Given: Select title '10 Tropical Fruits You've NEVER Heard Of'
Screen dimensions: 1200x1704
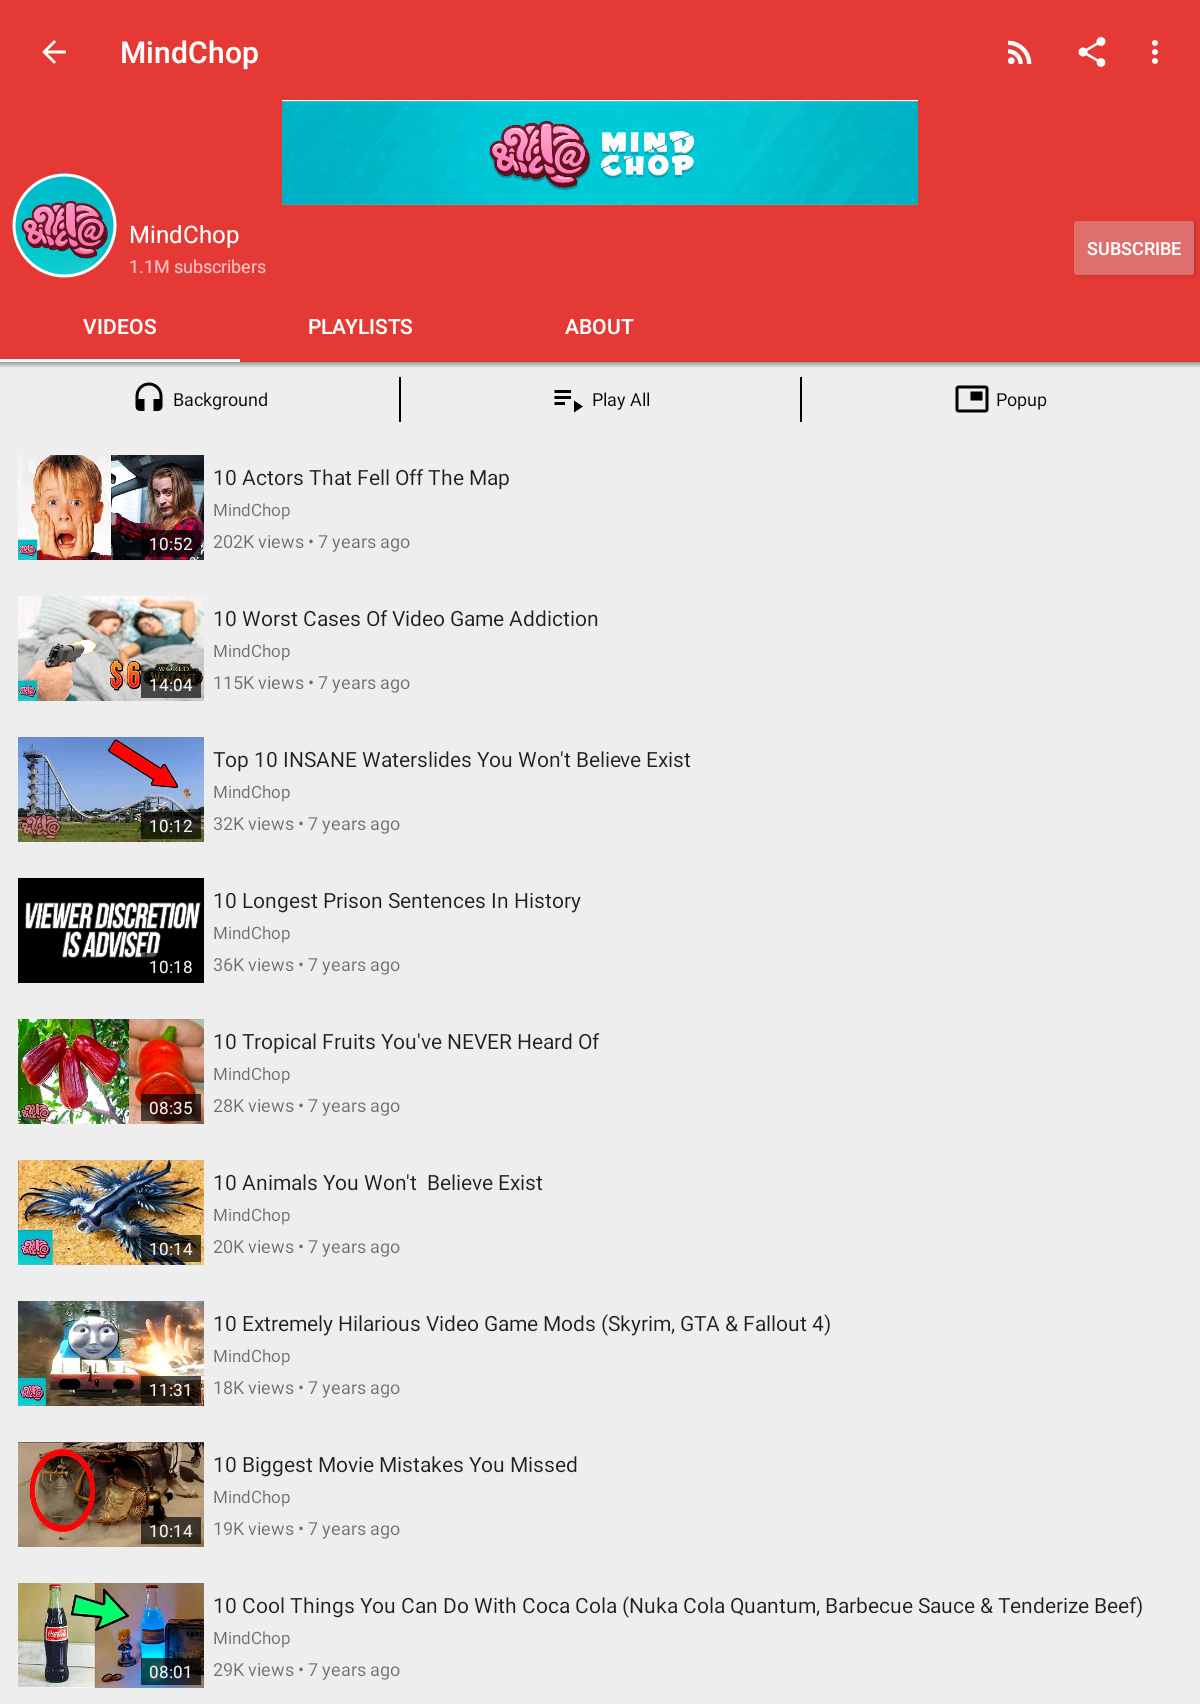Looking at the screenshot, I should (x=406, y=1042).
